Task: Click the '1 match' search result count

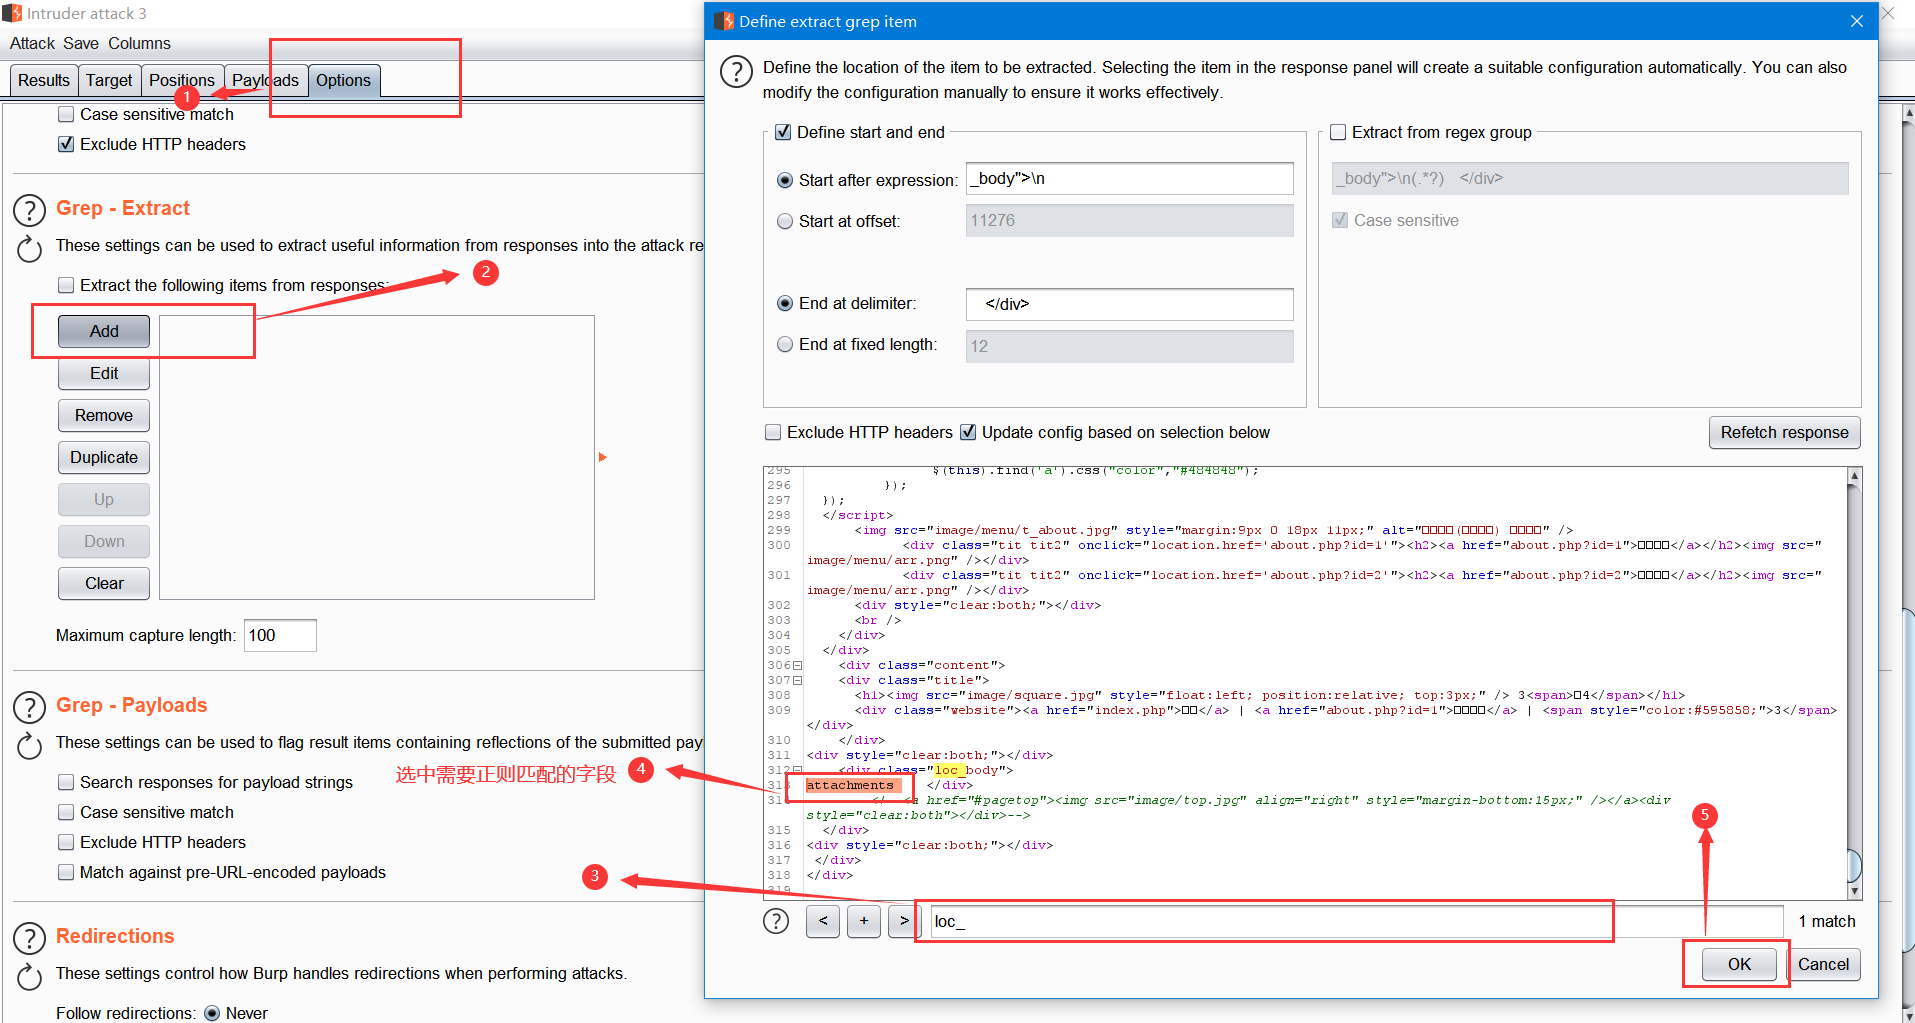Action: [1826, 921]
